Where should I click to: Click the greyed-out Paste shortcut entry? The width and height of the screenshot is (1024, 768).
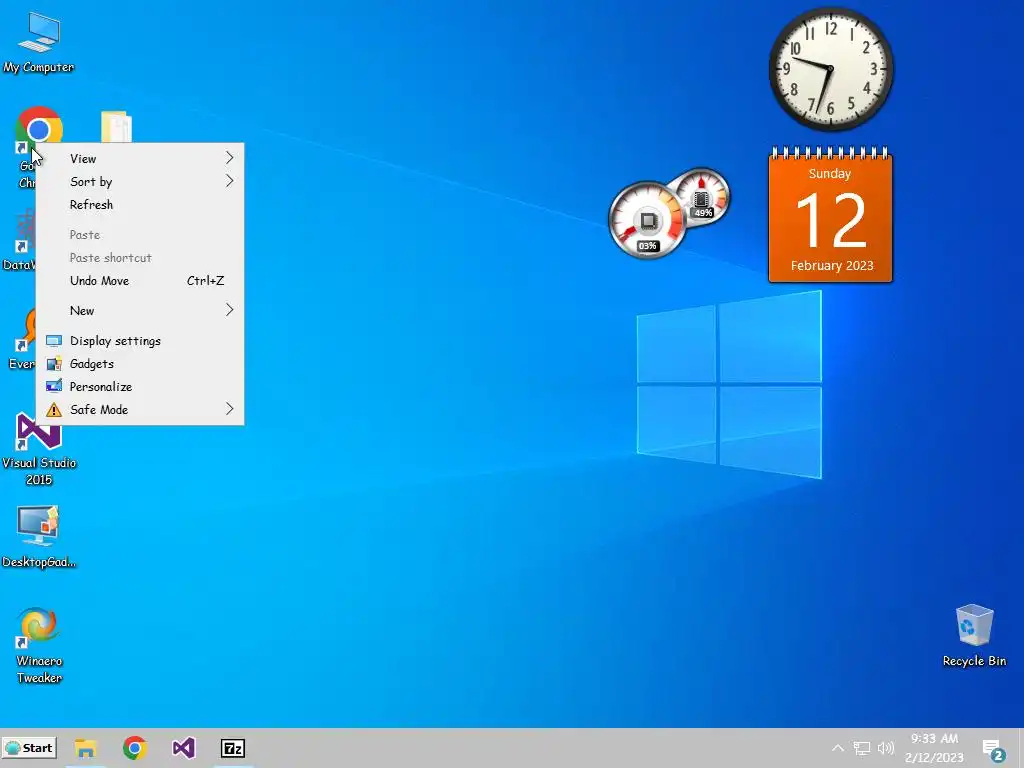click(x=140, y=257)
